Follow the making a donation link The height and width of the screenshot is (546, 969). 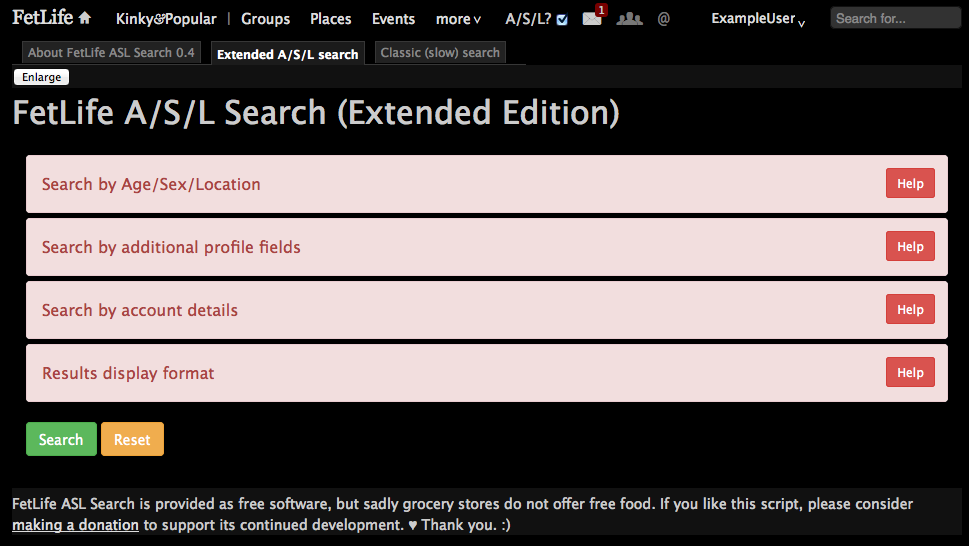(75, 525)
